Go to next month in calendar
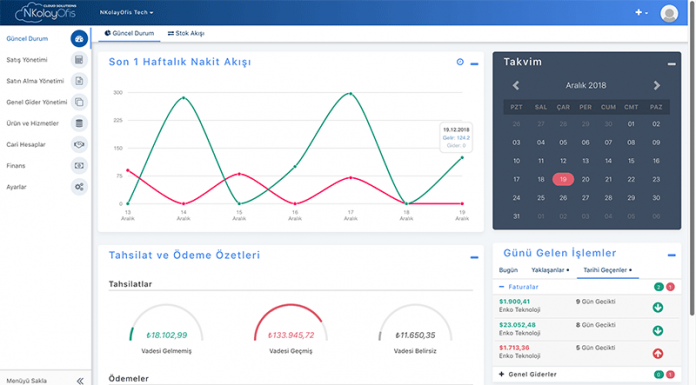Image resolution: width=696 pixels, height=385 pixels. [656, 85]
